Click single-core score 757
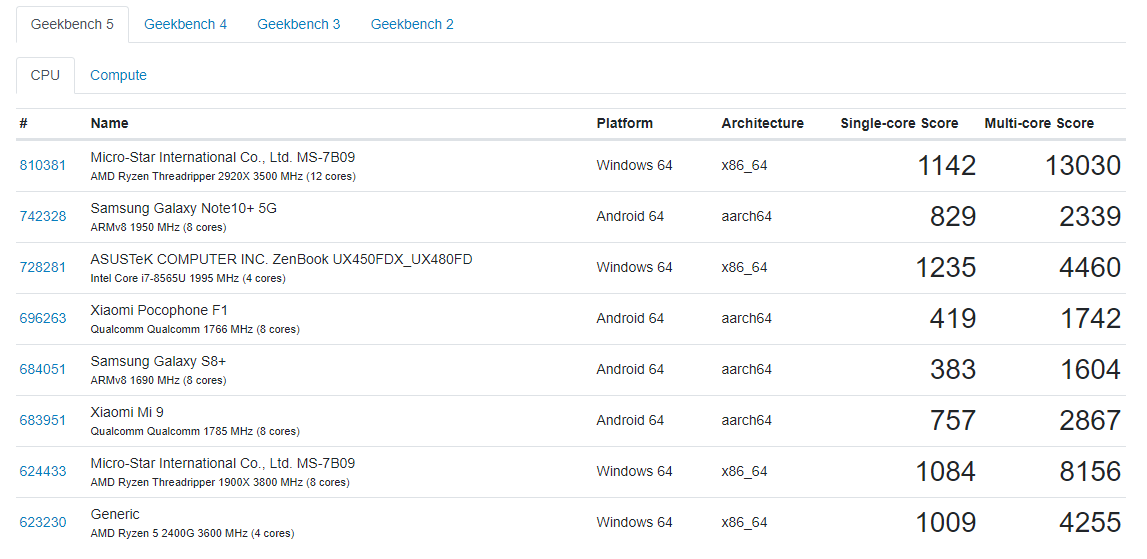The height and width of the screenshot is (559, 1147). tap(953, 421)
